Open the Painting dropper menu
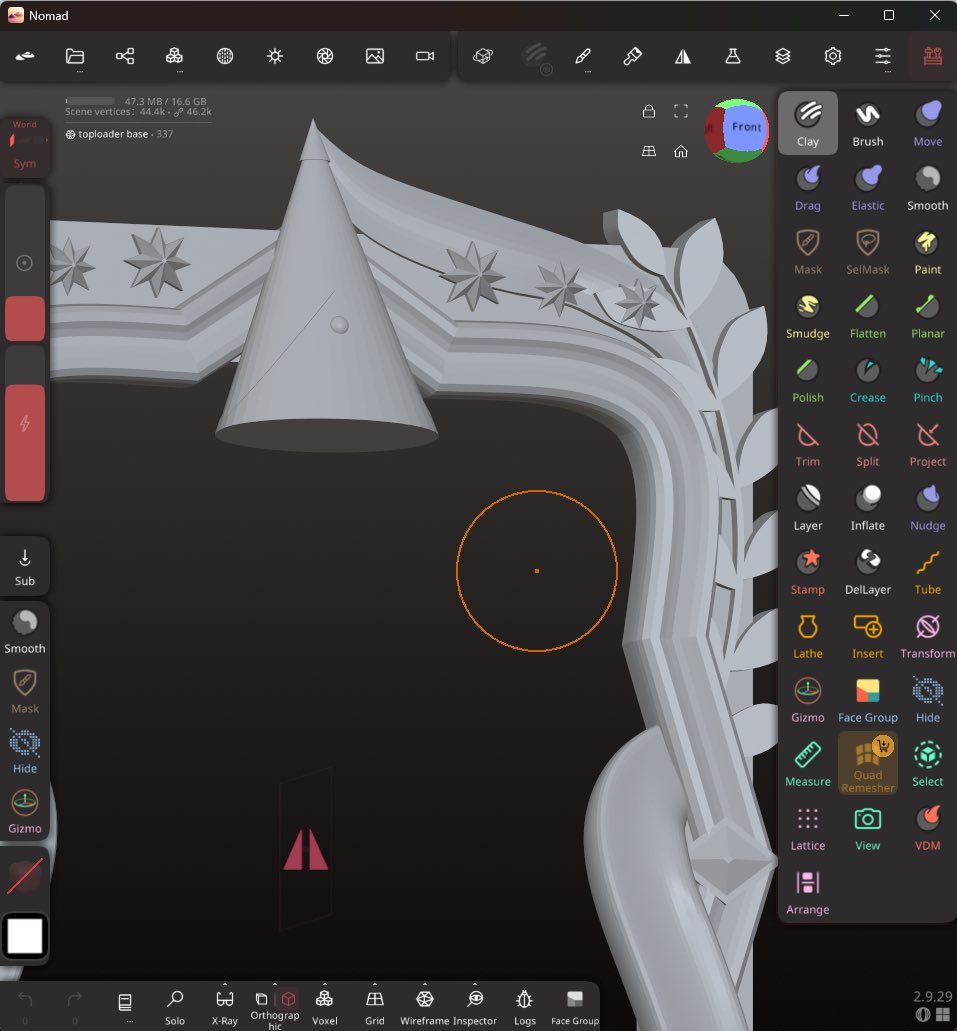 pos(633,57)
